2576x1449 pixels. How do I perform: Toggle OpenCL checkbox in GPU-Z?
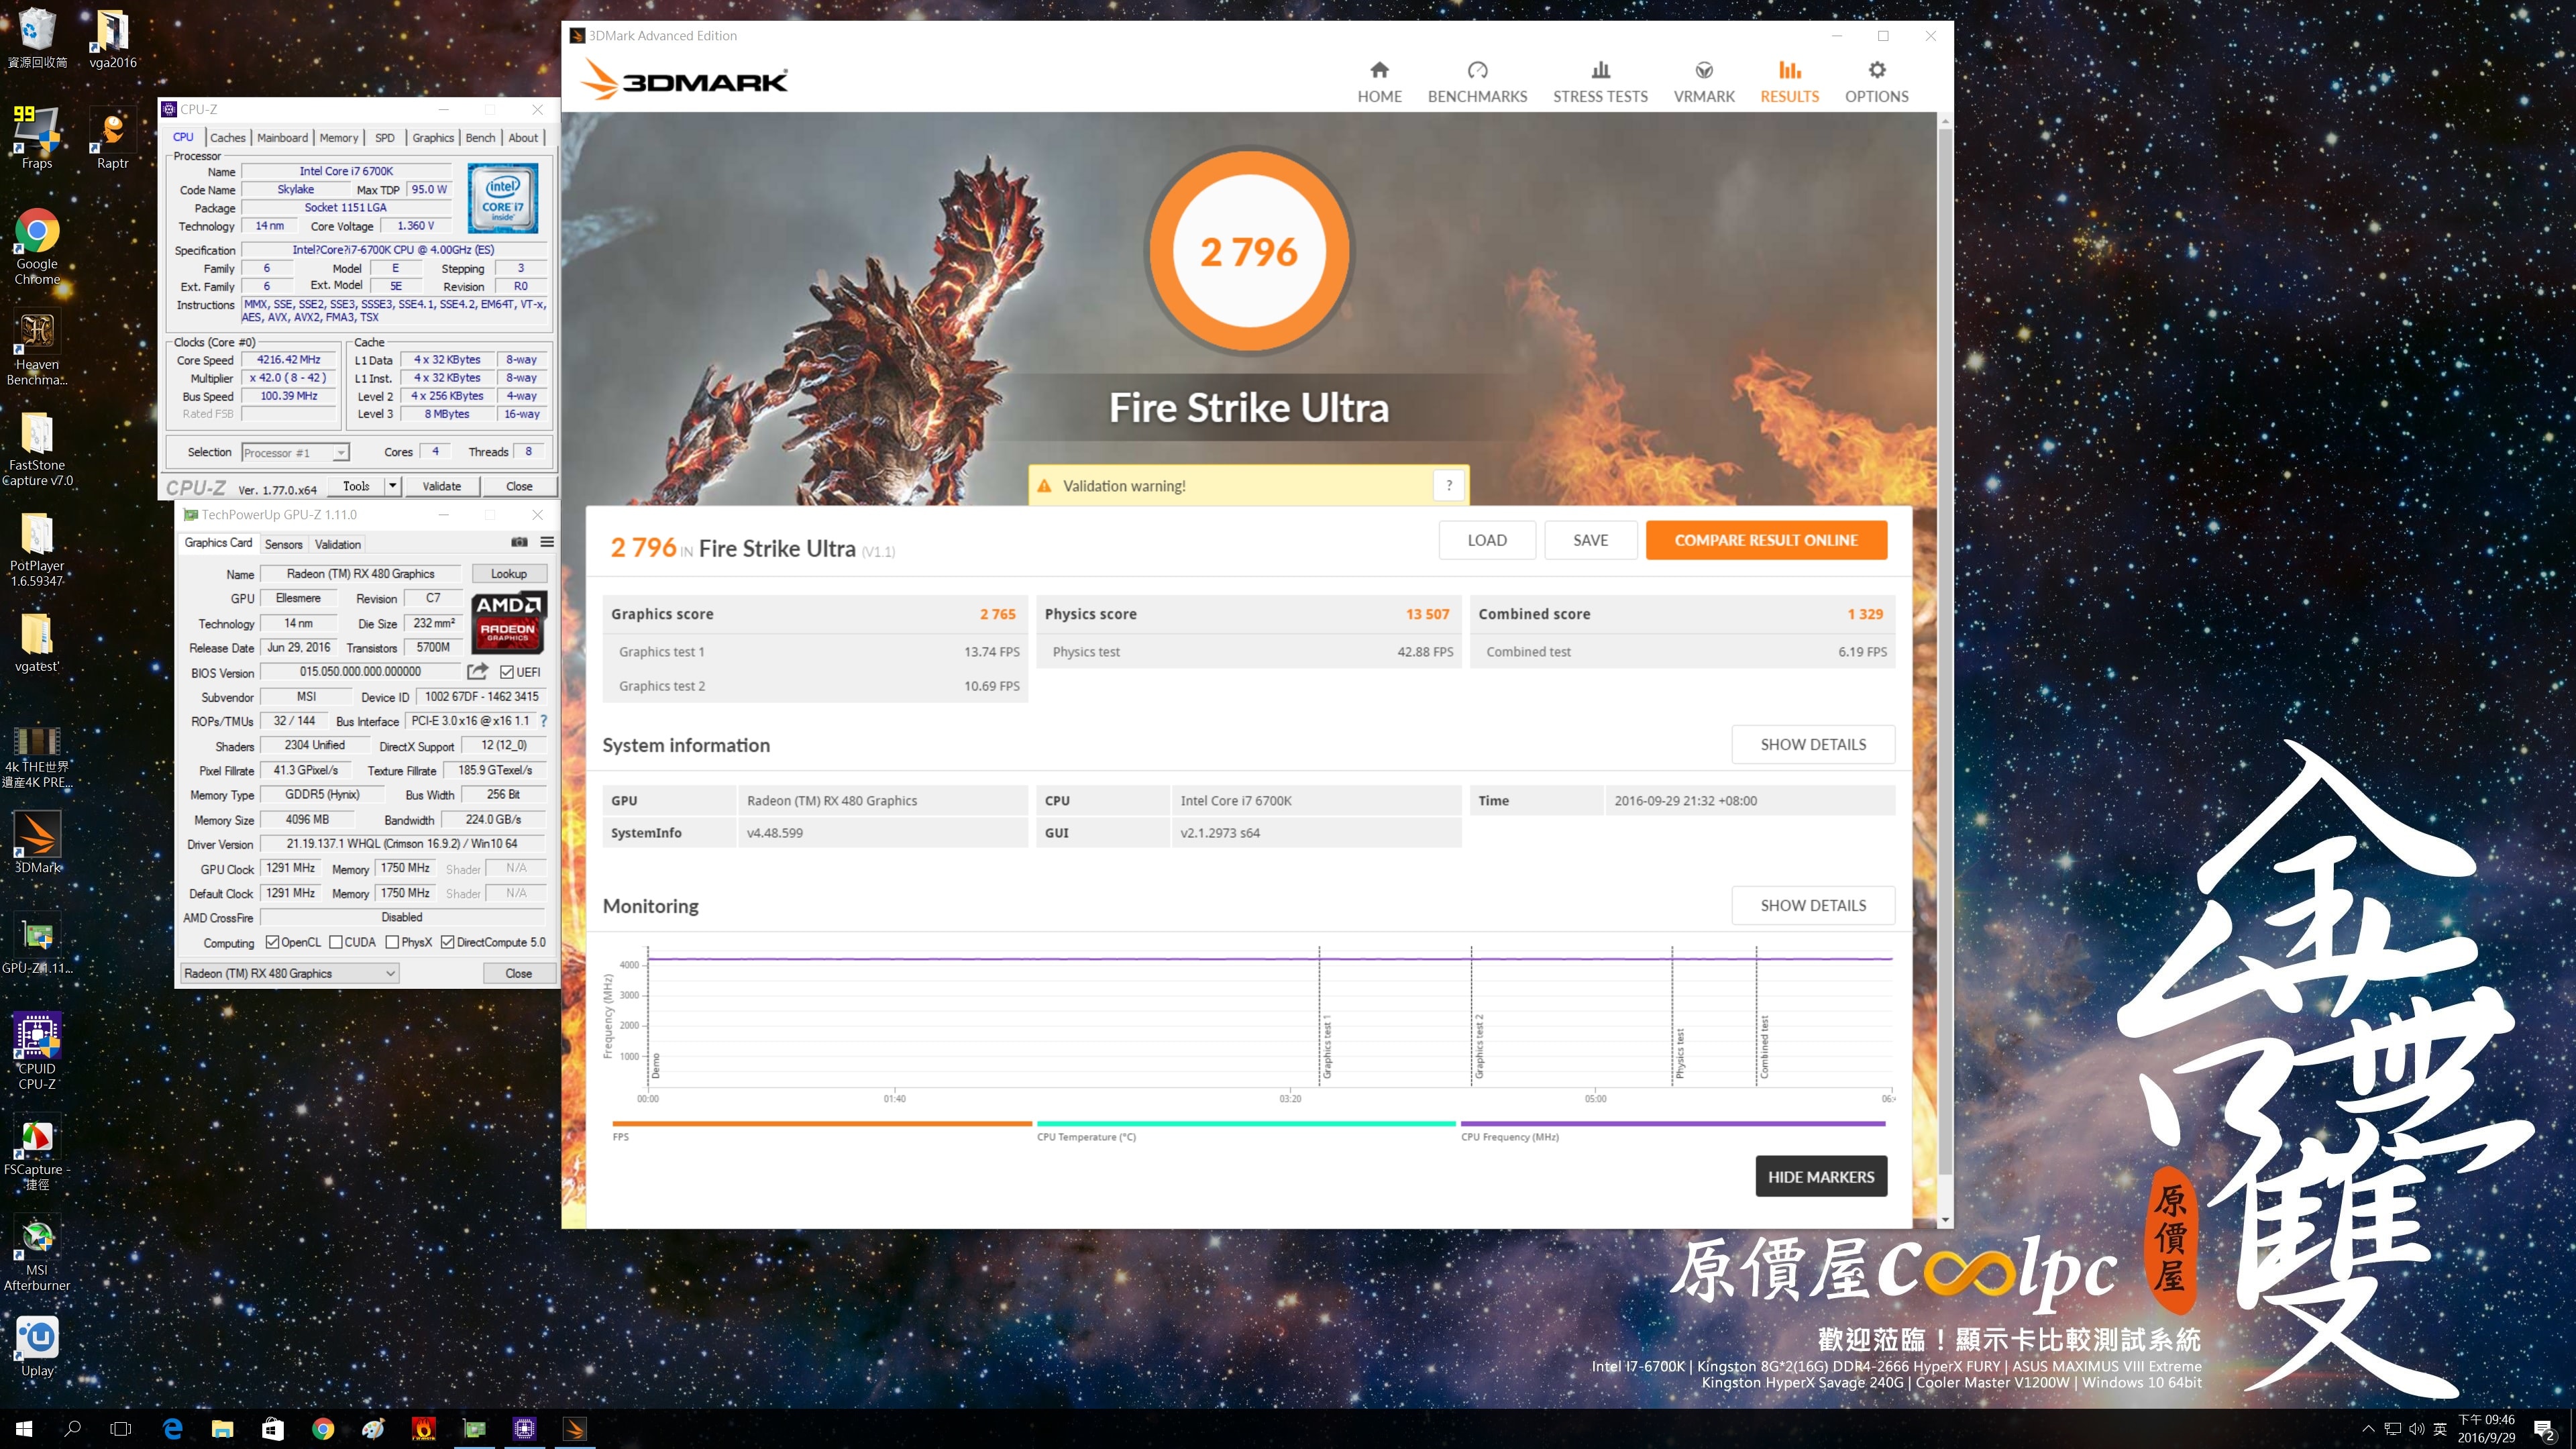pos(272,942)
